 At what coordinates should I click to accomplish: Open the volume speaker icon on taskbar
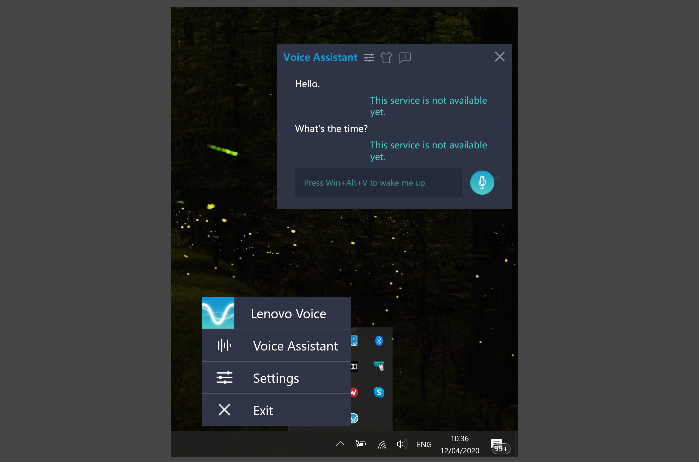(401, 444)
